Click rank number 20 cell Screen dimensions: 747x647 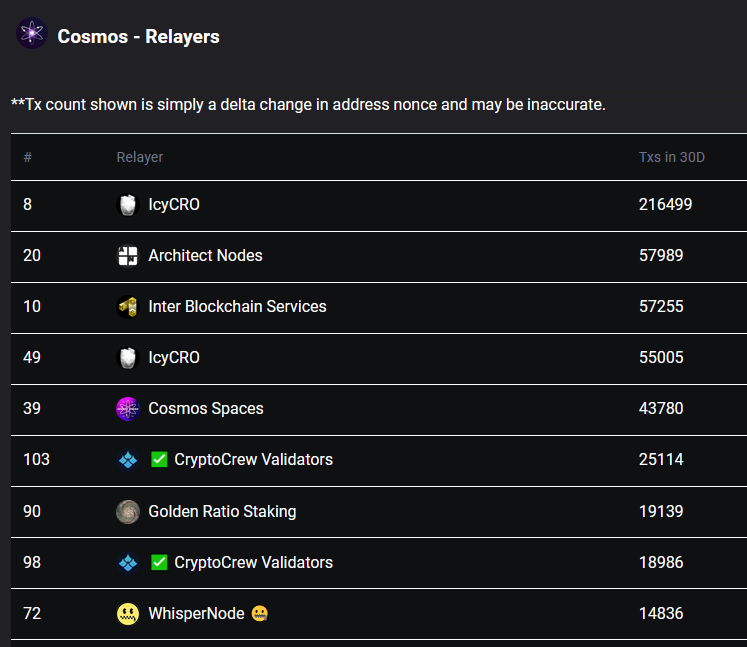coord(32,256)
